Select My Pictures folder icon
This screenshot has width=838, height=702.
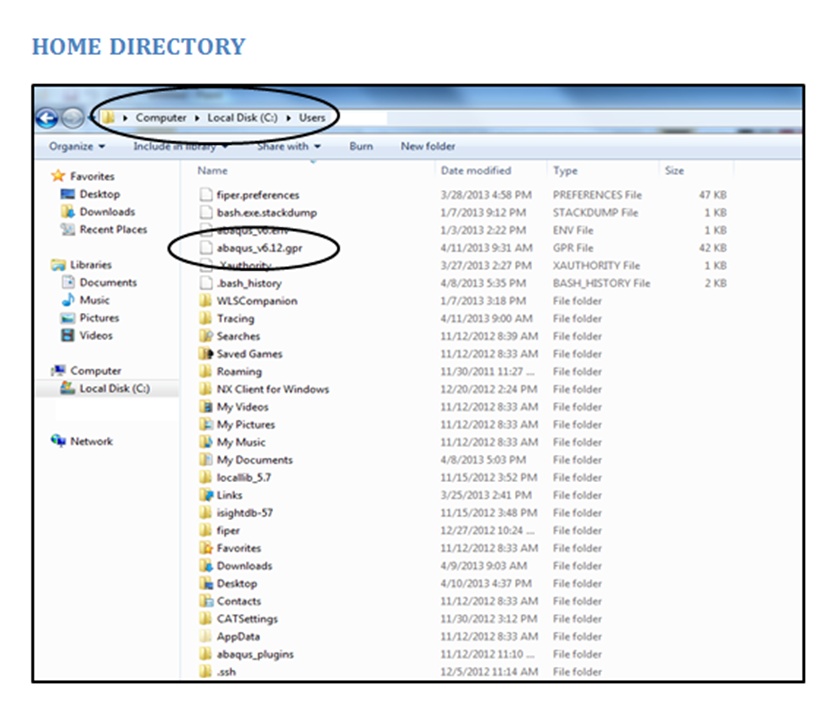(206, 424)
